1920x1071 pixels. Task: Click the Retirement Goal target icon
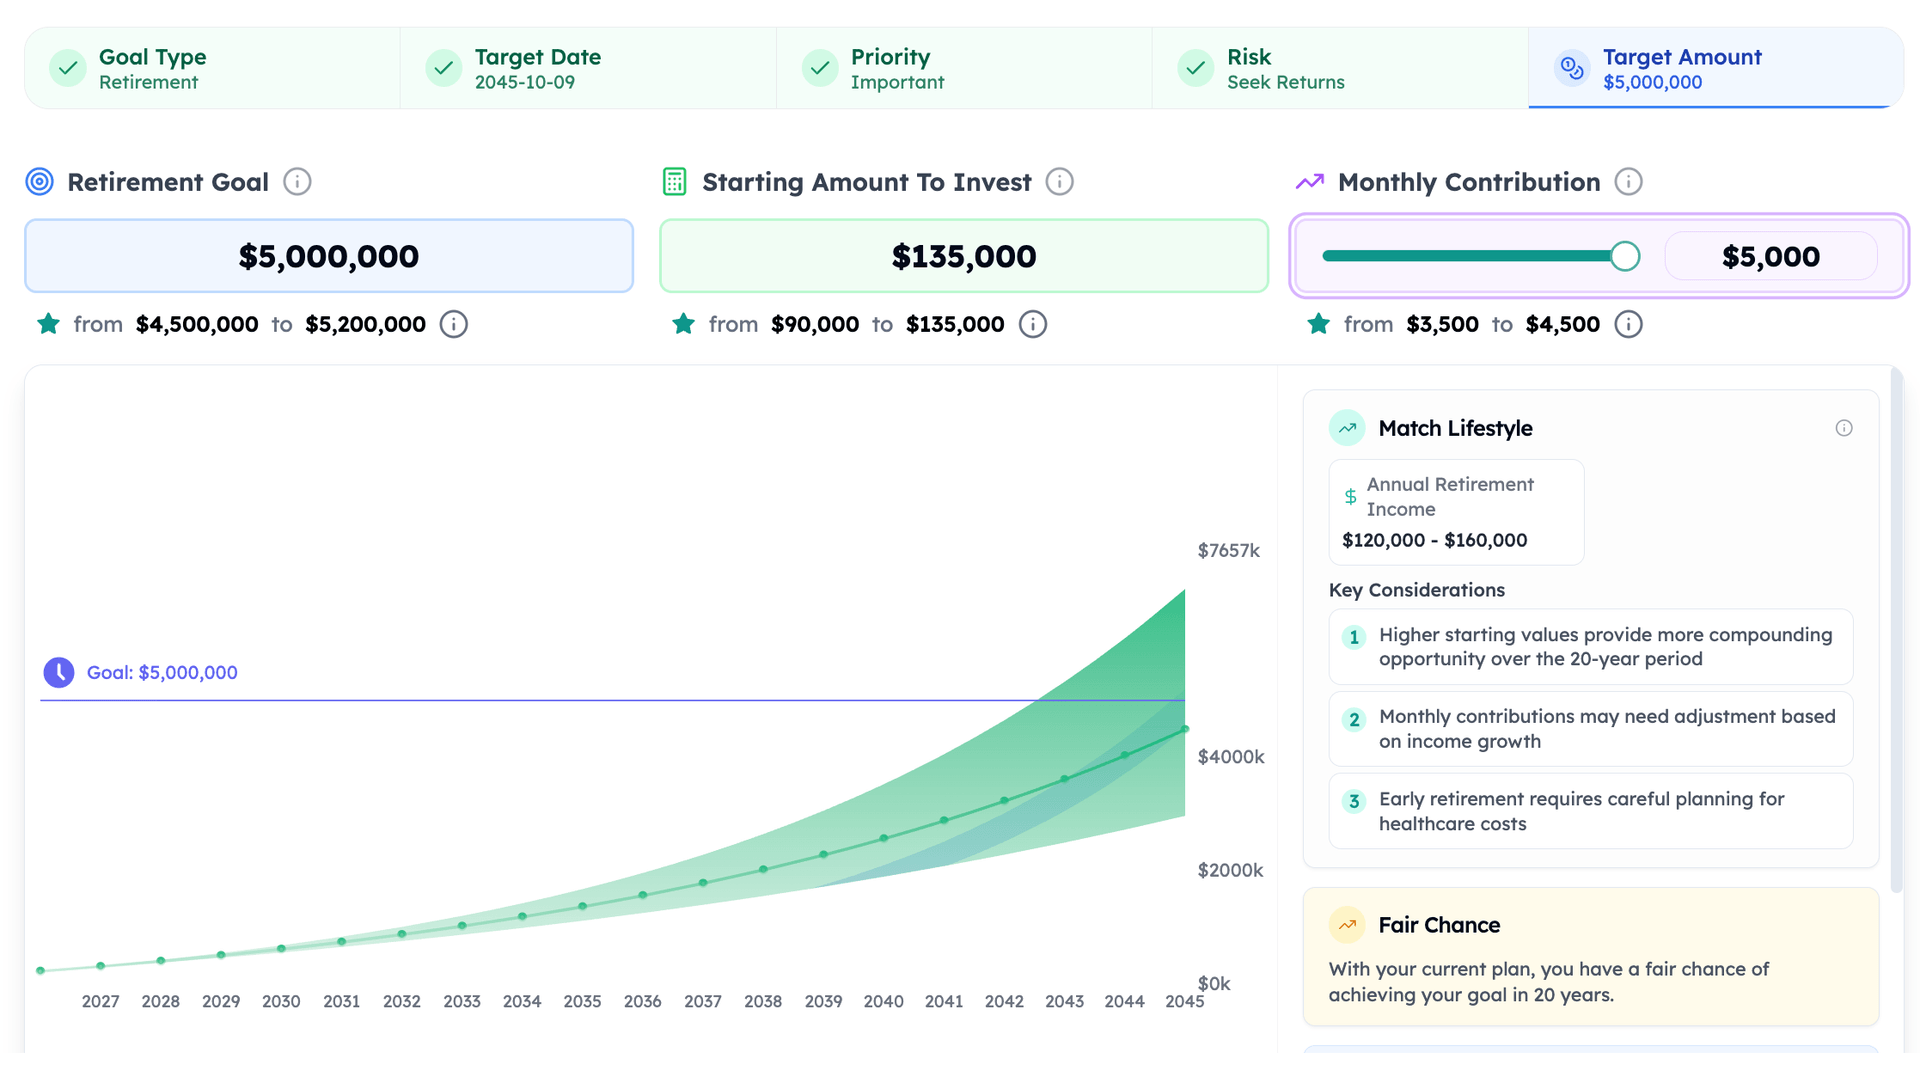(40, 182)
